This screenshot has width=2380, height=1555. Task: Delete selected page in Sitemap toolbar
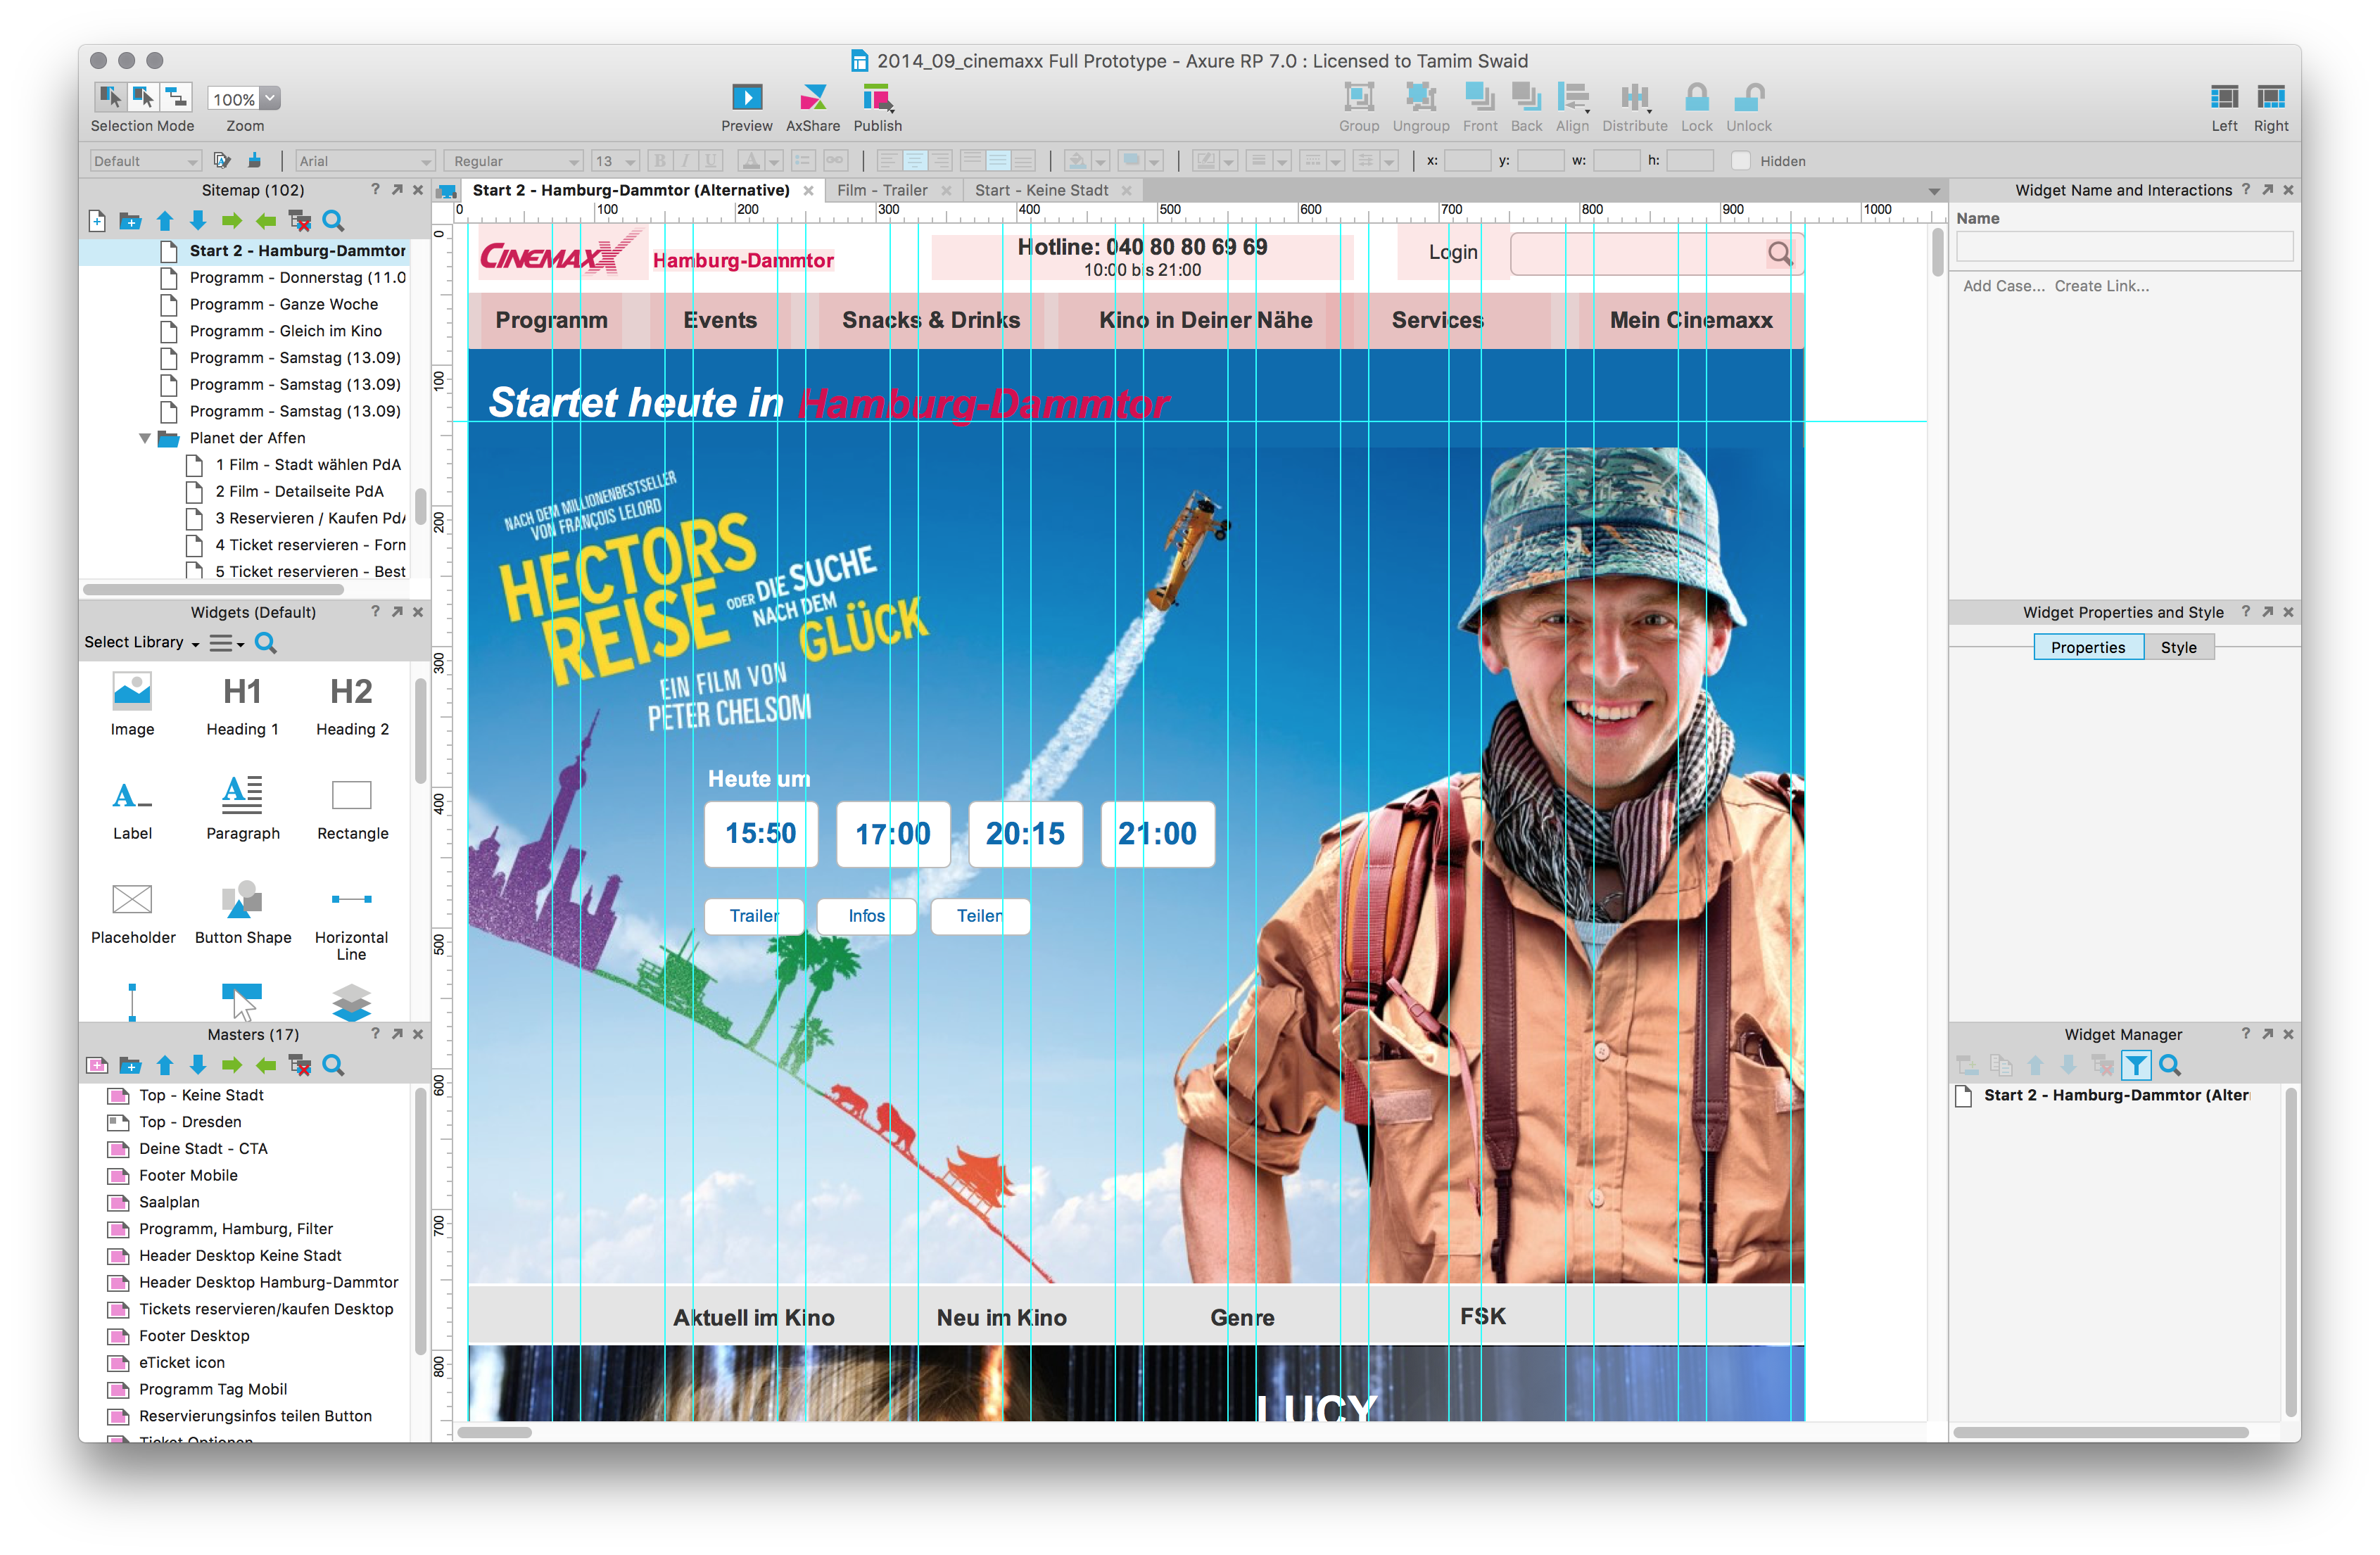tap(299, 221)
